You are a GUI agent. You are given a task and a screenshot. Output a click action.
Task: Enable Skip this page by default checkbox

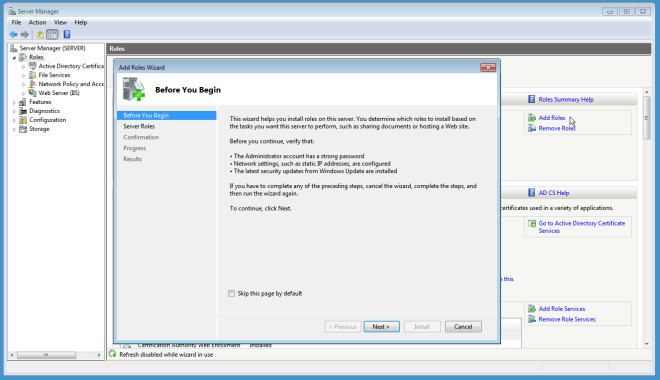click(232, 293)
